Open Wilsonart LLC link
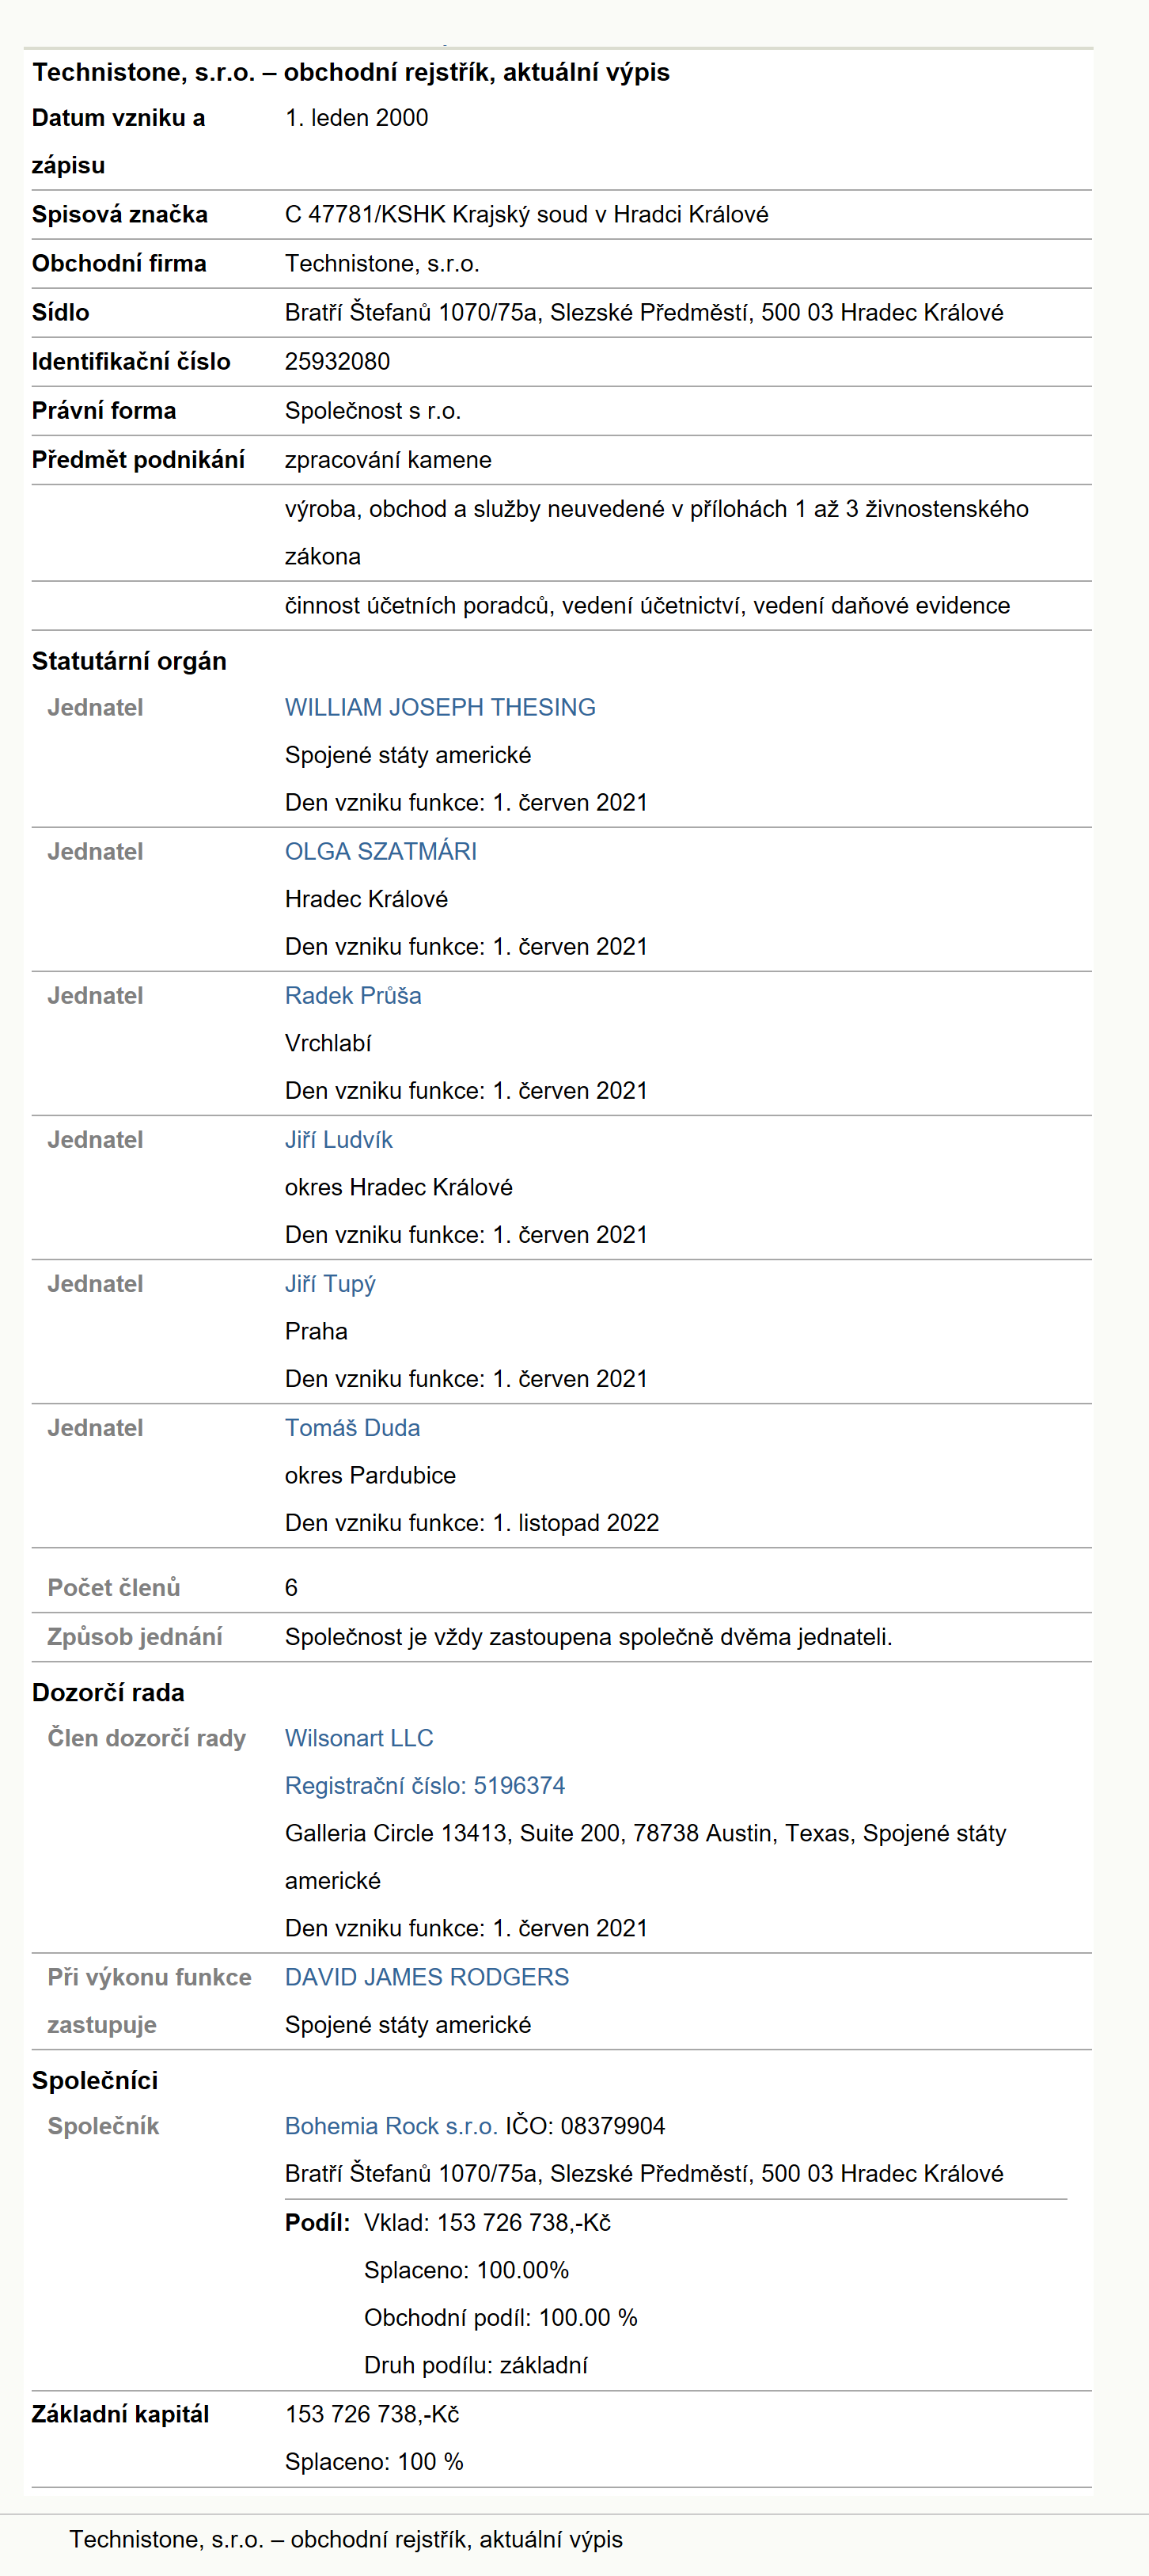The image size is (1149, 2576). click(x=359, y=1738)
